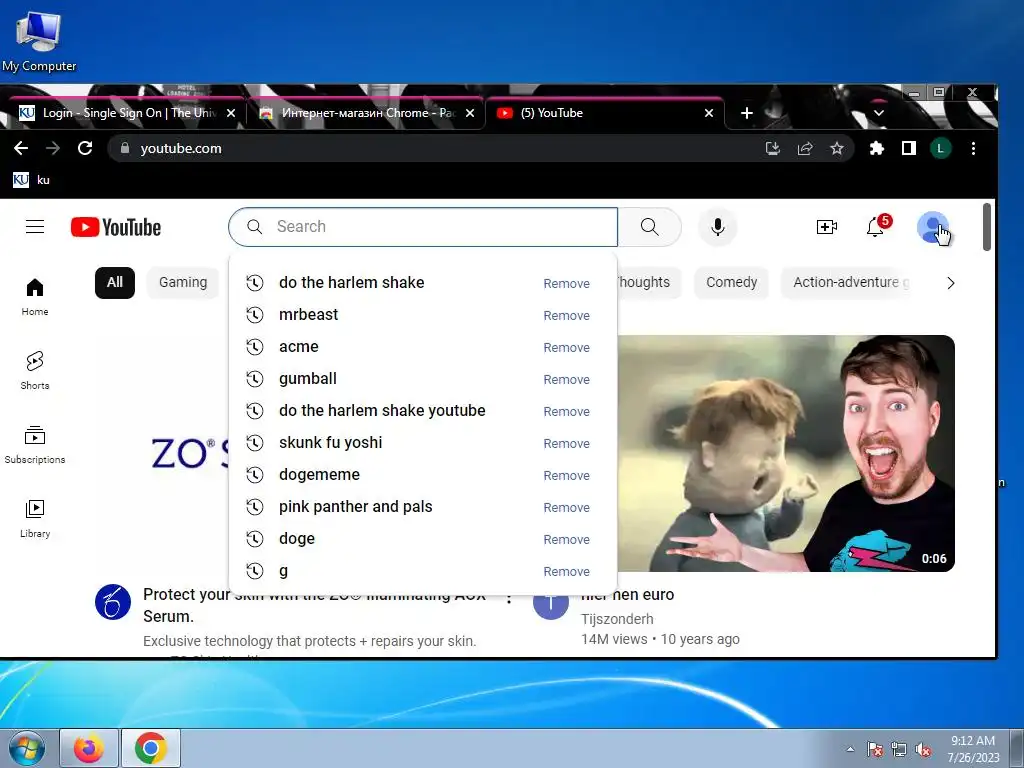The height and width of the screenshot is (768, 1024).
Task: Click the install app icon in address bar
Action: pyautogui.click(x=773, y=148)
